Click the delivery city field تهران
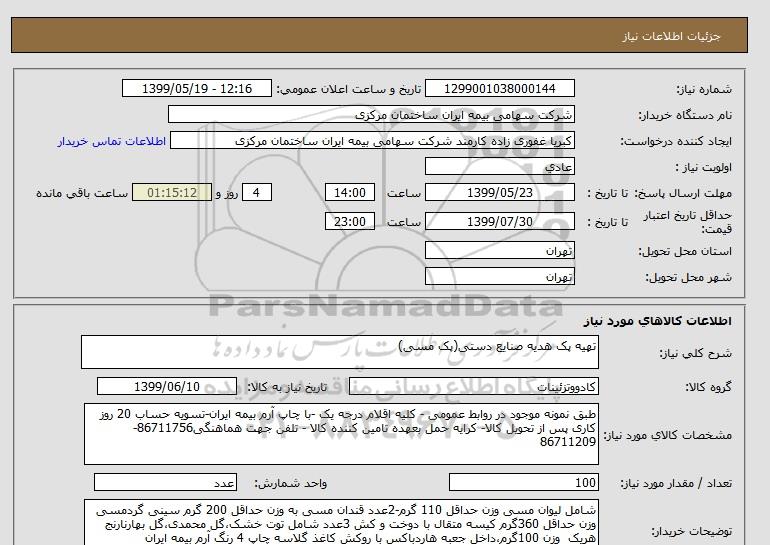This screenshot has height=545, width=770. click(x=499, y=276)
